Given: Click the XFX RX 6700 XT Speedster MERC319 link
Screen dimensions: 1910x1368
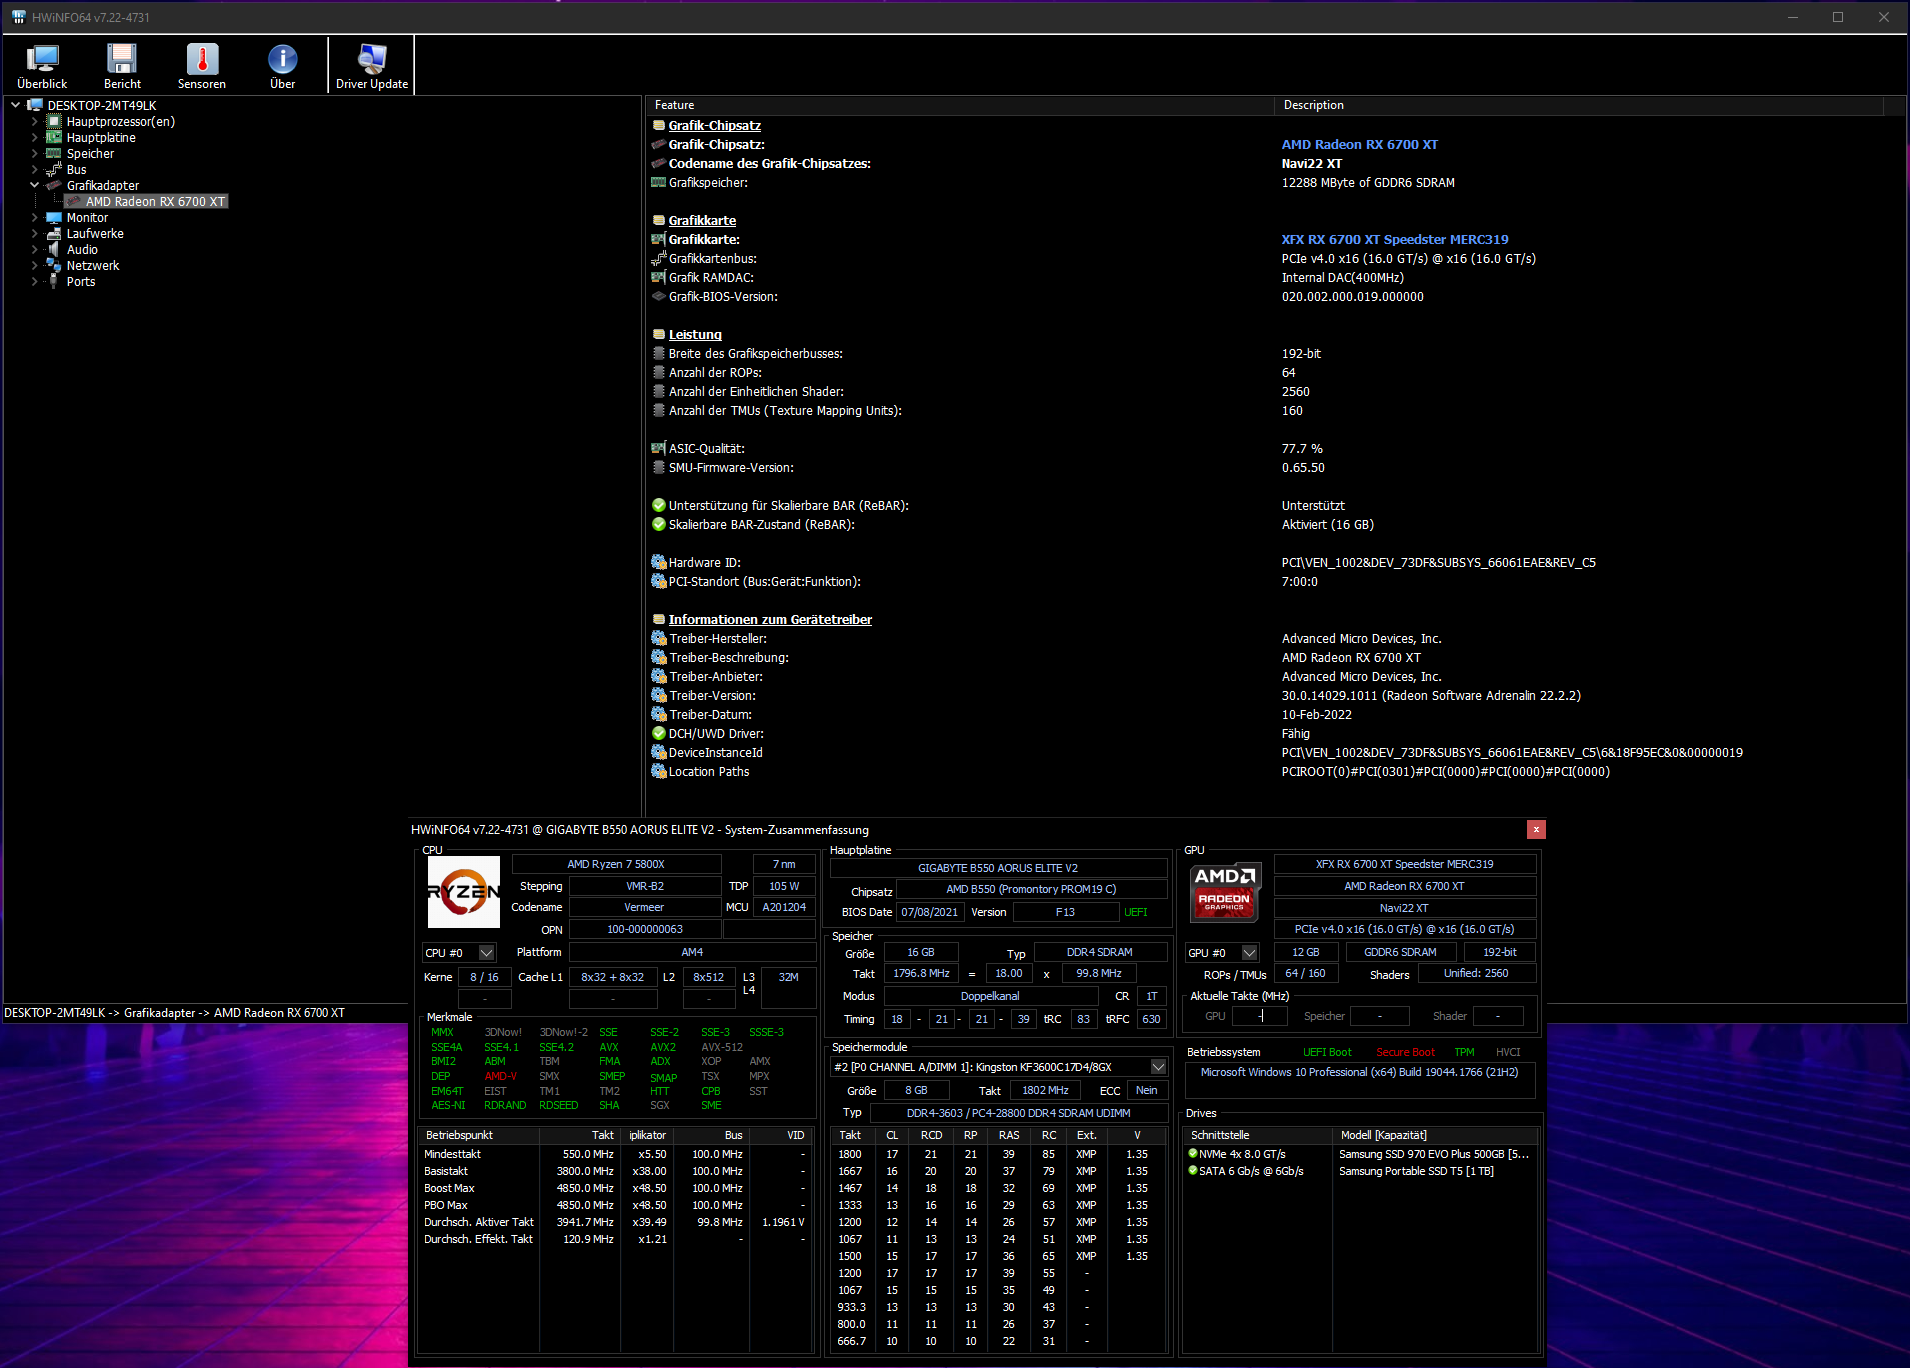Looking at the screenshot, I should pyautogui.click(x=1395, y=239).
